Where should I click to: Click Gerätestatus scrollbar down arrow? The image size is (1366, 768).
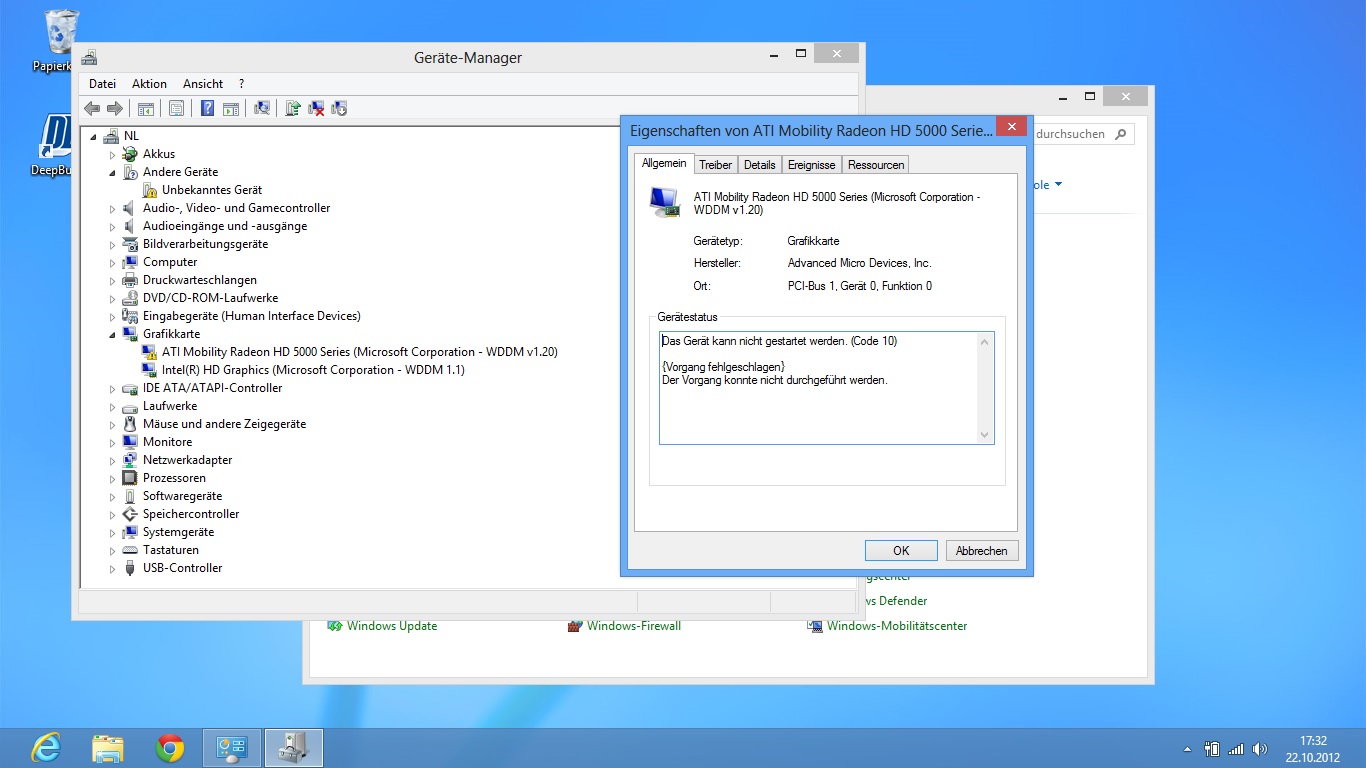pos(984,435)
